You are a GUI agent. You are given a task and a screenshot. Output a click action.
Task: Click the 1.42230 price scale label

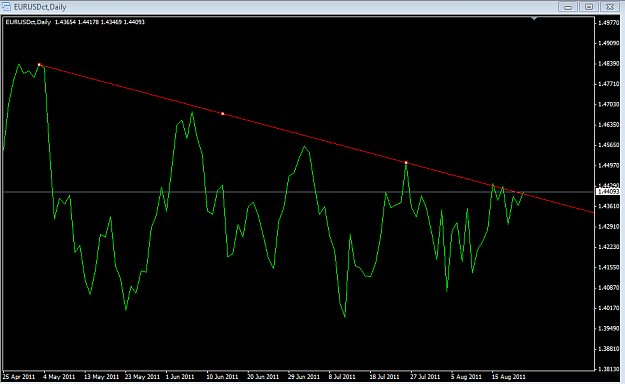(x=609, y=247)
